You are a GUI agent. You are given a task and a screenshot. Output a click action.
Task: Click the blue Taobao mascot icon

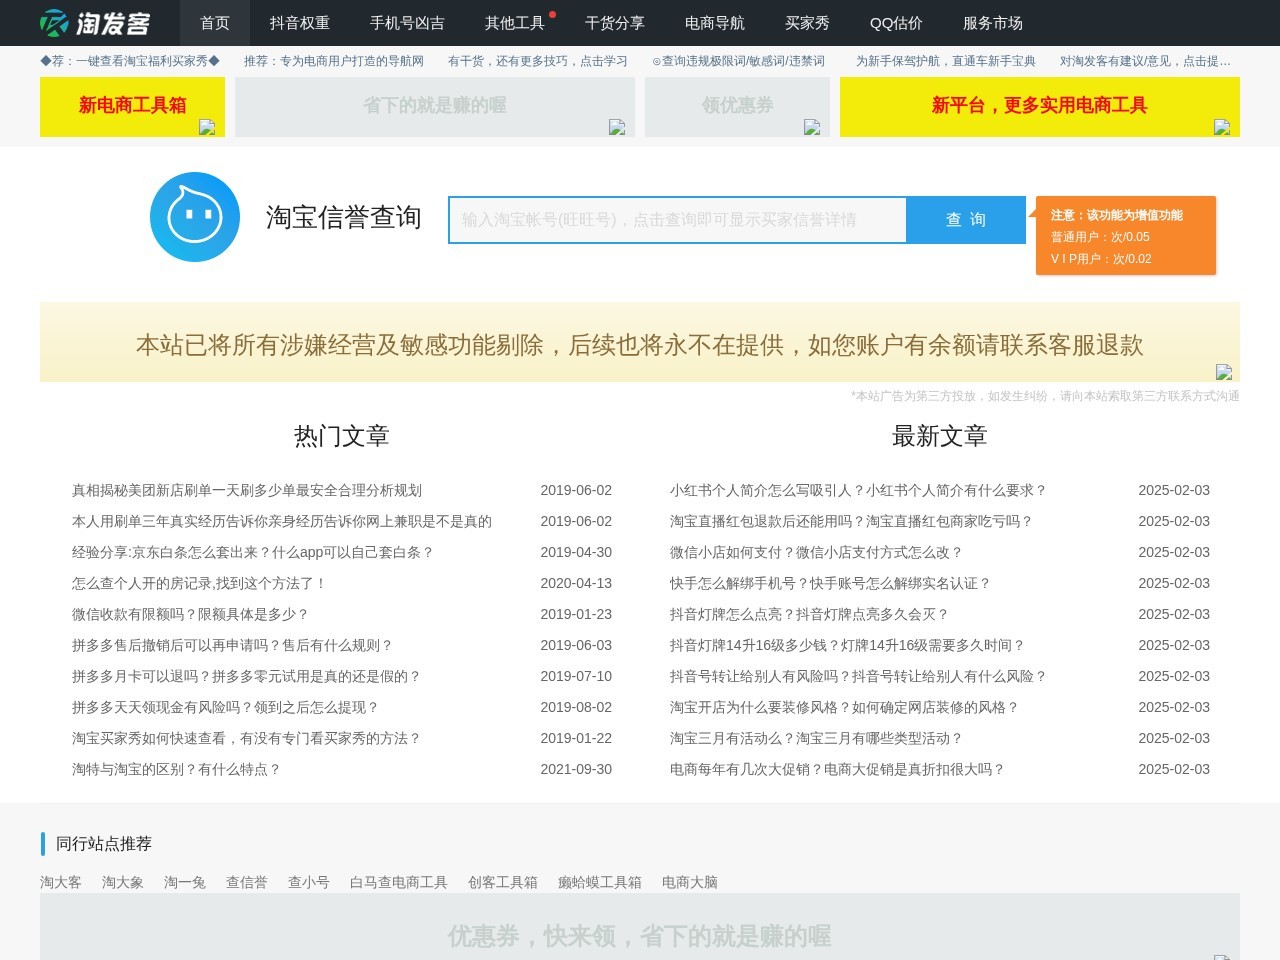pyautogui.click(x=195, y=217)
